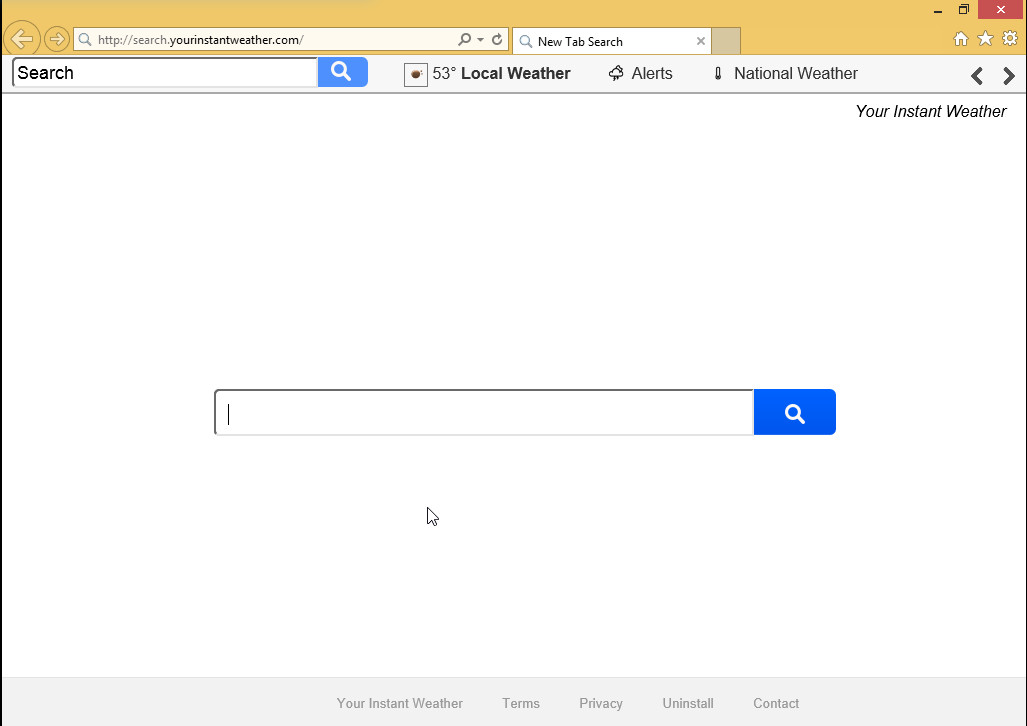This screenshot has height=726, width=1027.
Task: Open the Privacy footer link
Action: pos(601,703)
